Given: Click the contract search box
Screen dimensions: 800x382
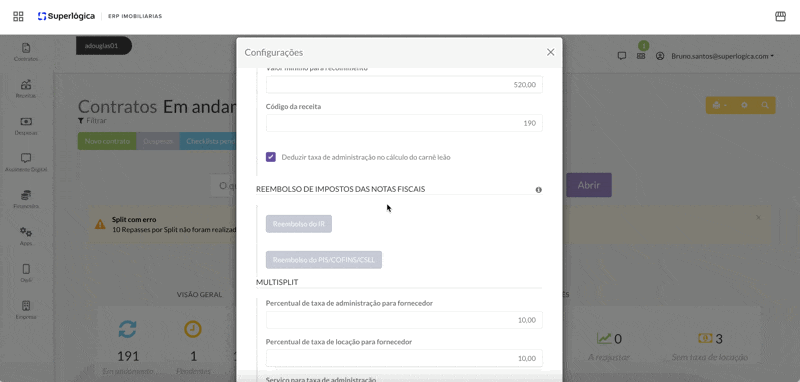Looking at the screenshot, I should click(x=223, y=185).
